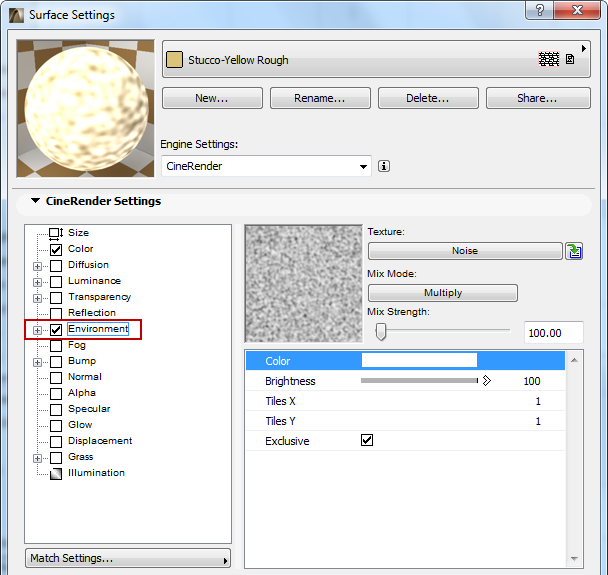Screen dimensions: 608x575
Task: Click the noise texture preview thumbnail
Action: pos(304,284)
